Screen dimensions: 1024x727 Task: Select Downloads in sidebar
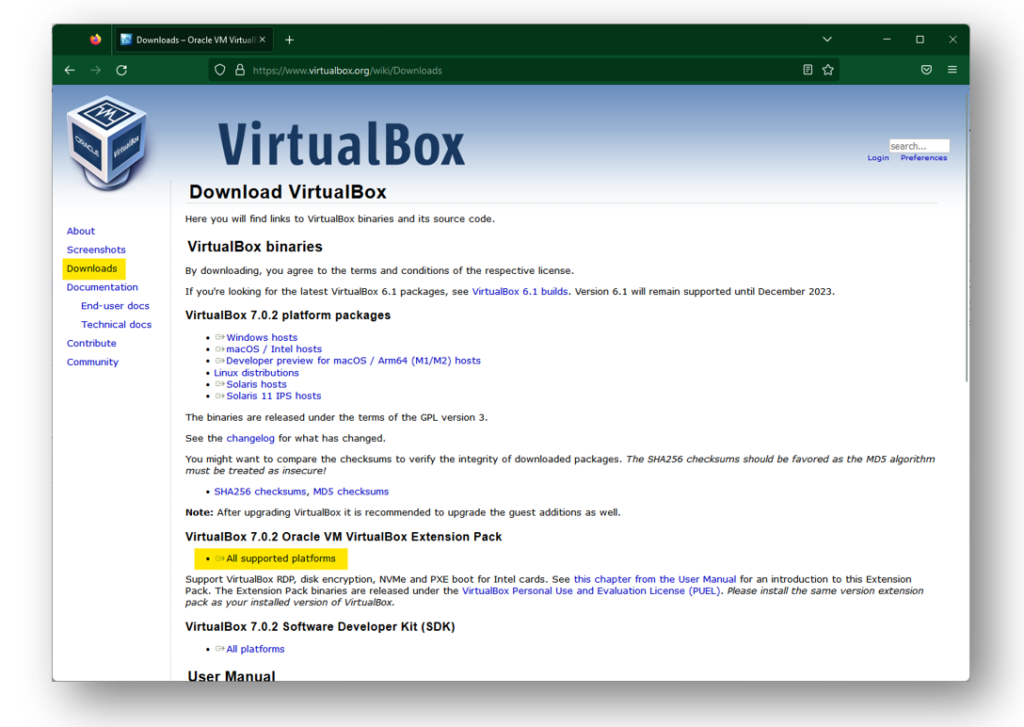(92, 268)
